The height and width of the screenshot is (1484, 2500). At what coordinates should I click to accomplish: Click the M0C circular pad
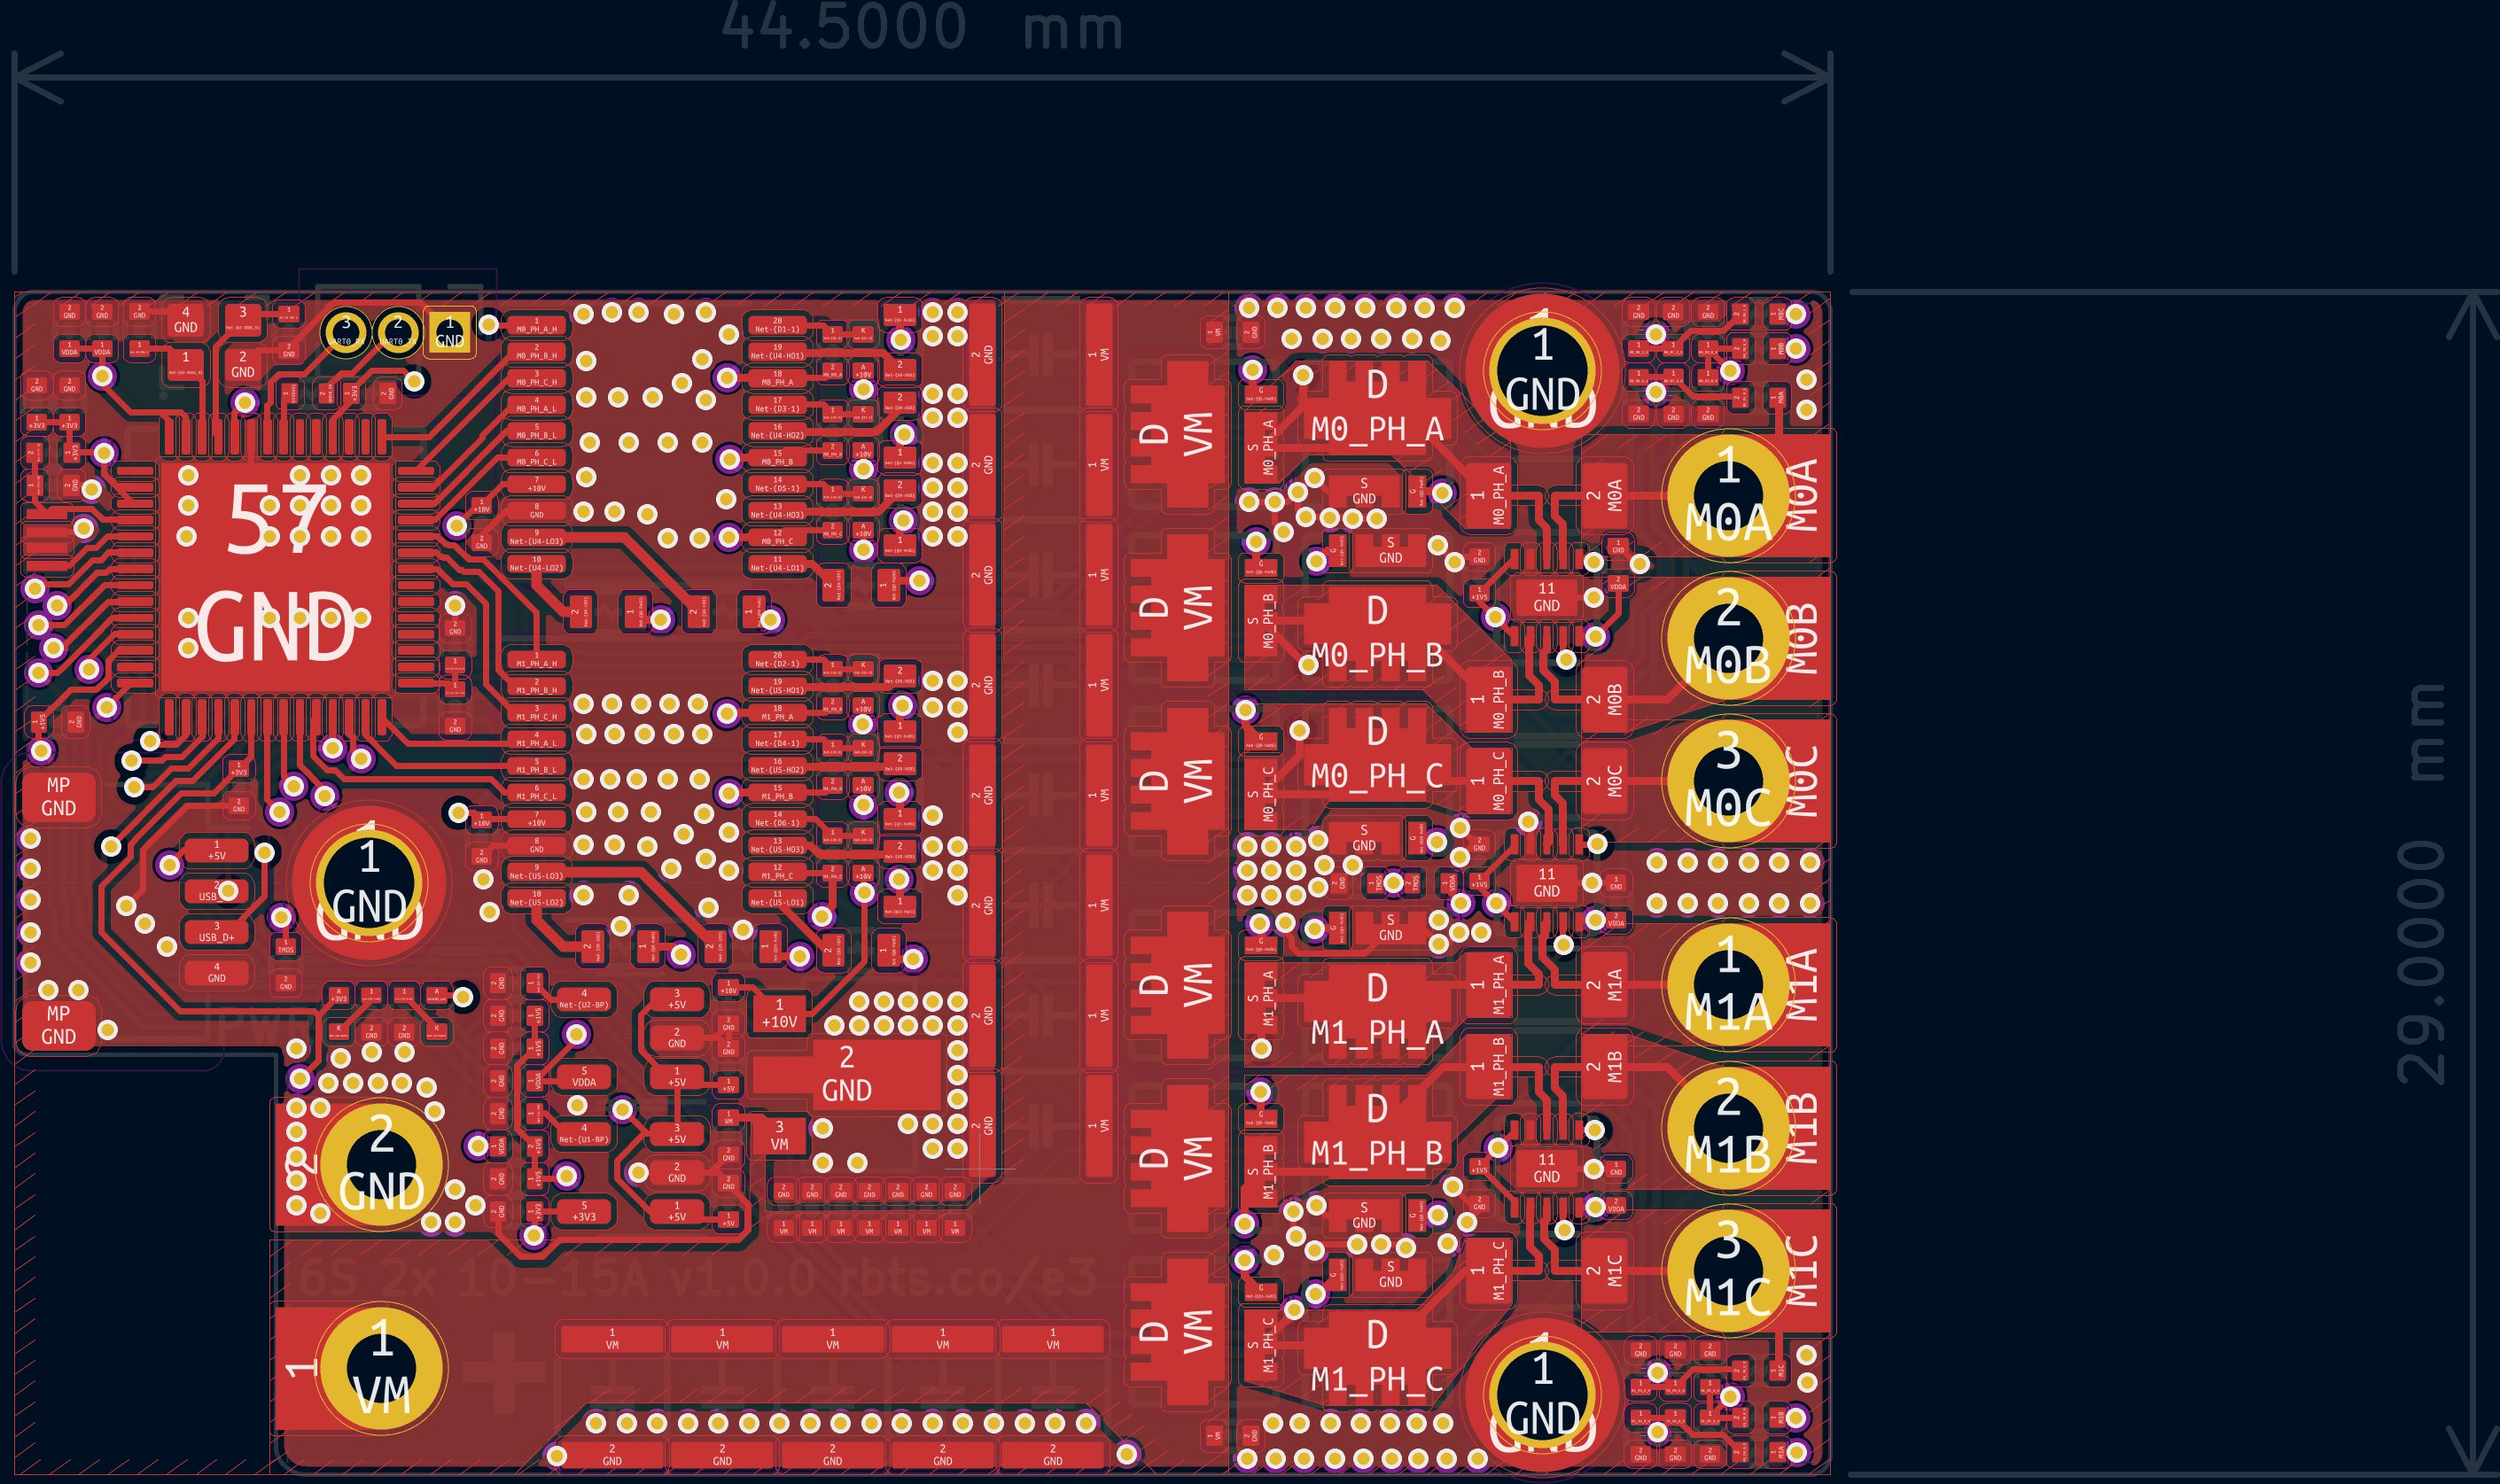(1727, 780)
